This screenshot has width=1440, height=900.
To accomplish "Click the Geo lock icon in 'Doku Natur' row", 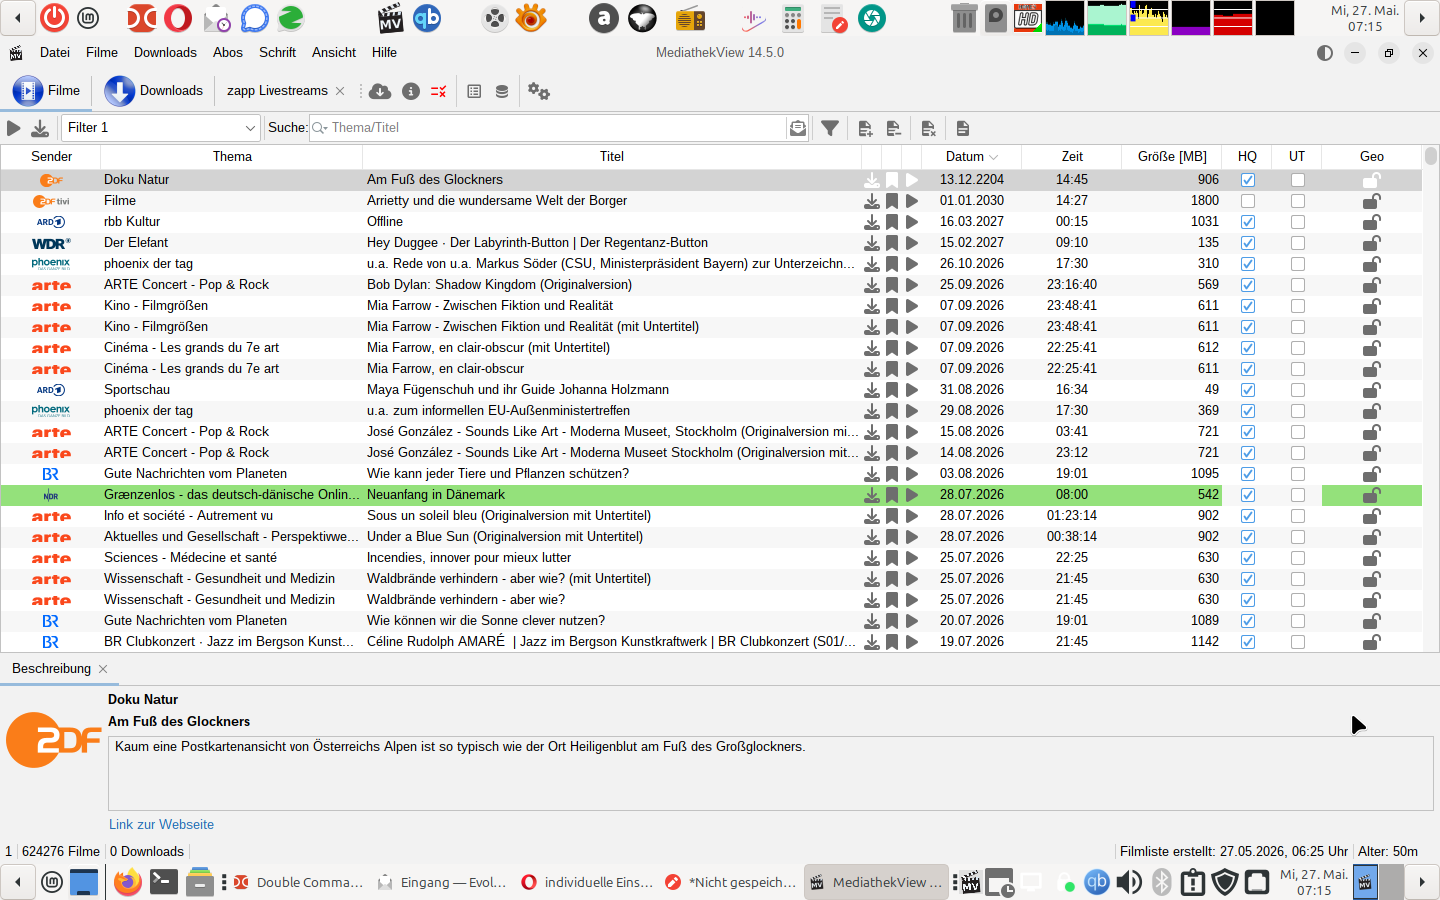I will (x=1372, y=180).
